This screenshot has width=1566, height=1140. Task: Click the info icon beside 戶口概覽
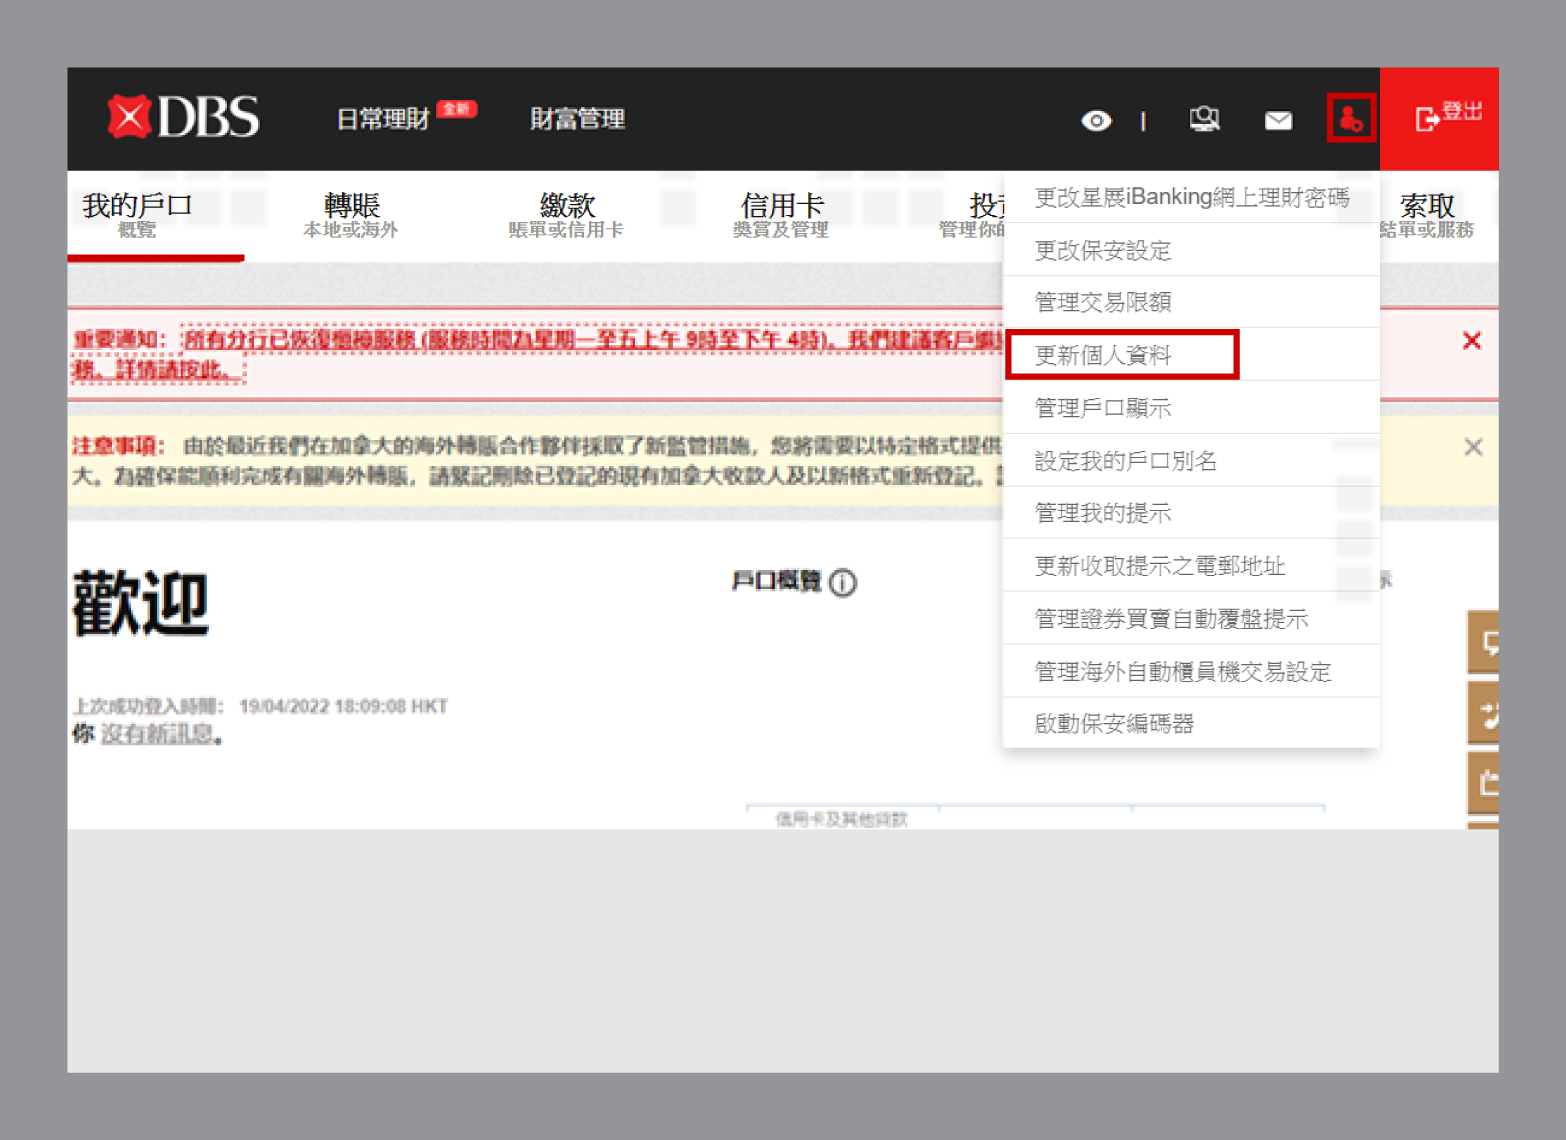pyautogui.click(x=843, y=582)
